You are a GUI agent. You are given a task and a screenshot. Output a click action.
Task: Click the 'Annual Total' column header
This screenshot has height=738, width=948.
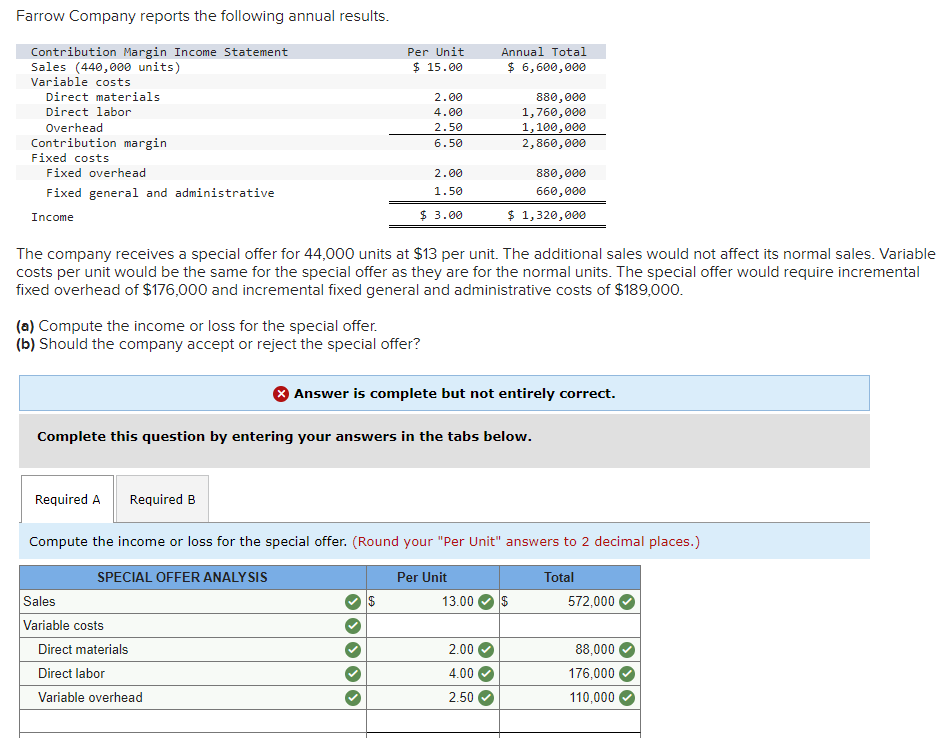(544, 52)
